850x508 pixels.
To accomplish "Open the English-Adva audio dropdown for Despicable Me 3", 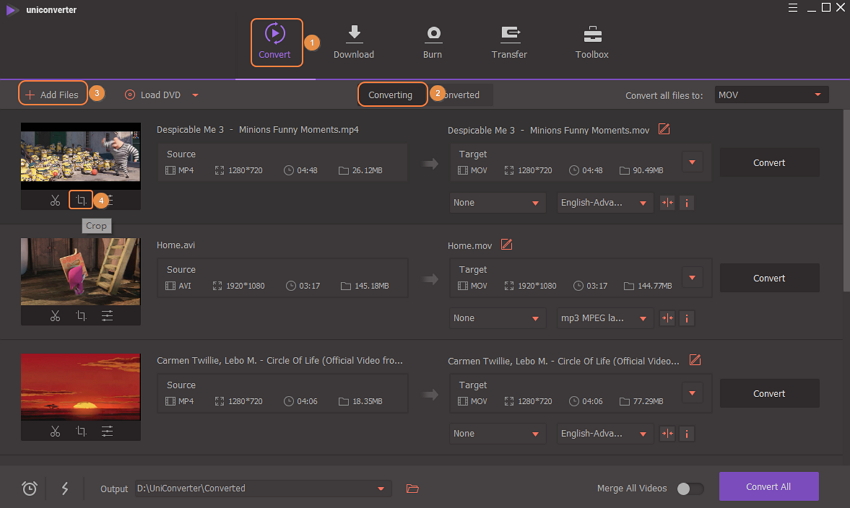I will [604, 203].
